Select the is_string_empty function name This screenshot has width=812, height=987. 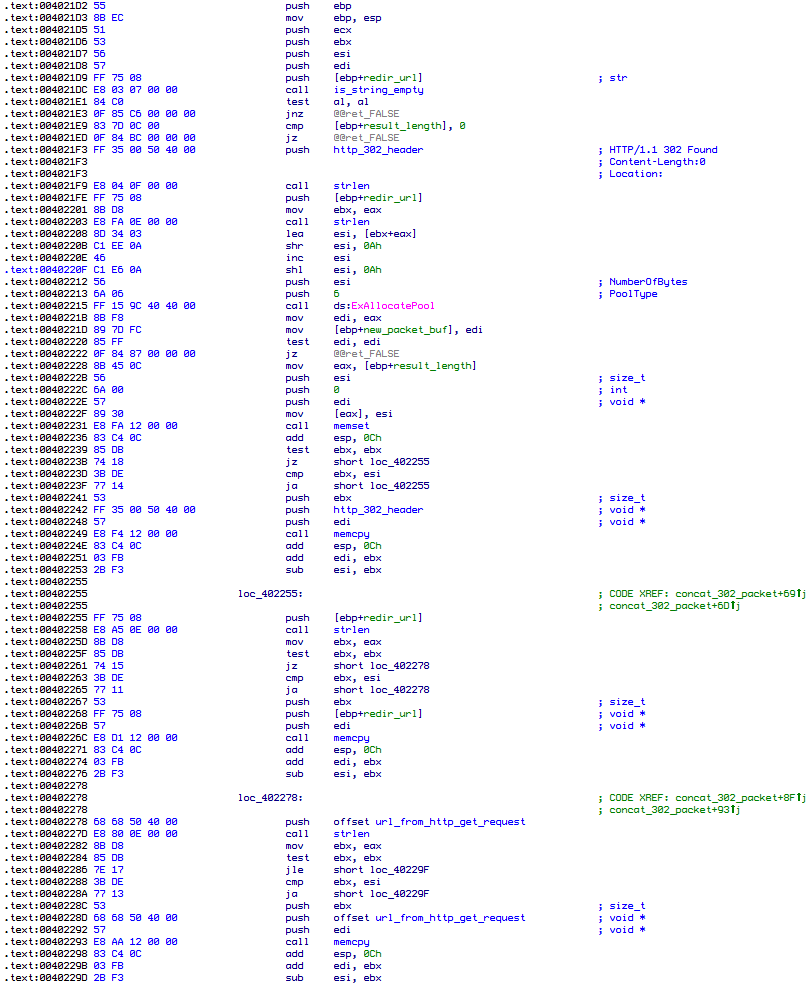point(378,90)
